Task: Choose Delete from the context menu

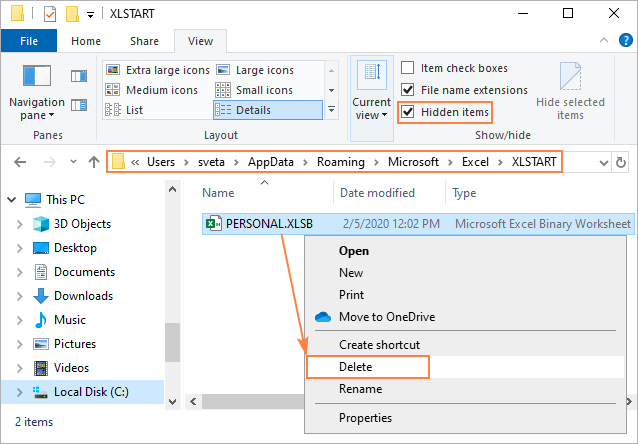Action: coord(355,367)
